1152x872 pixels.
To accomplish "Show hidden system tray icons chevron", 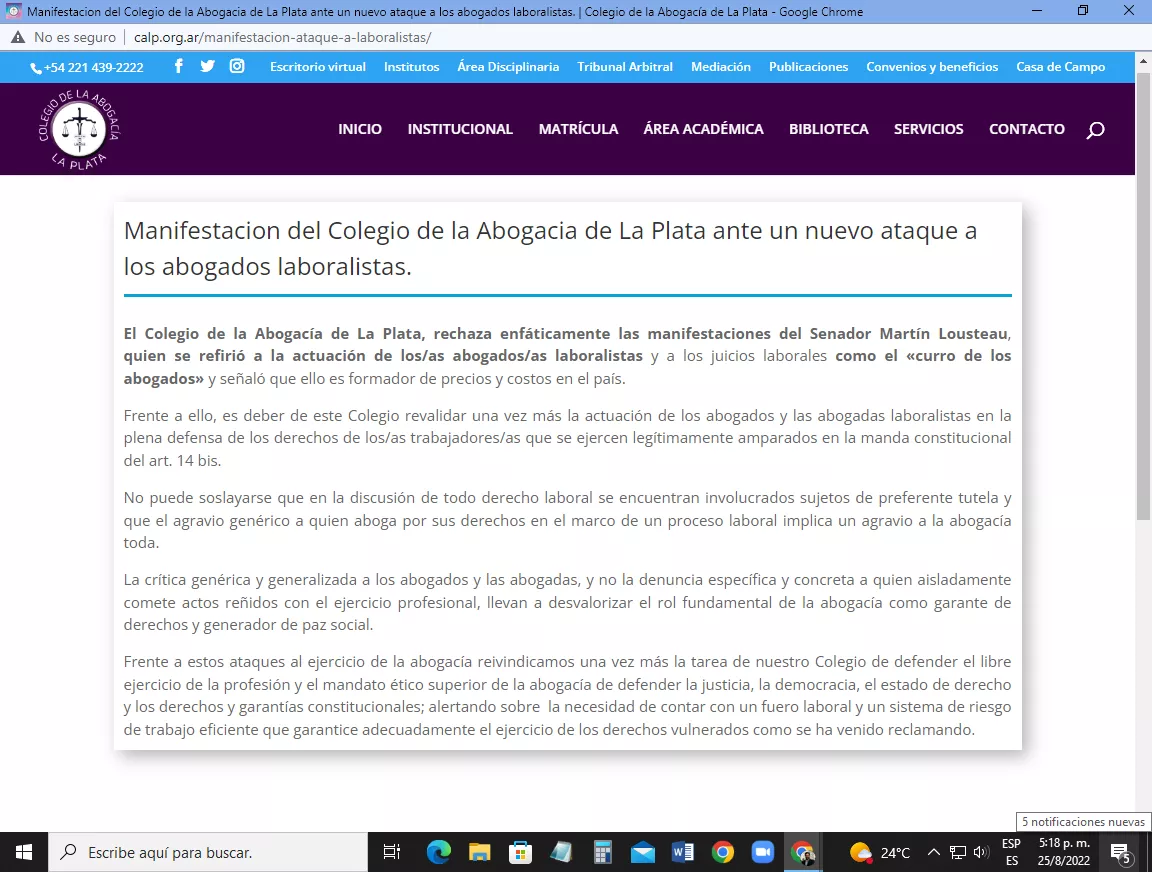I will click(934, 852).
